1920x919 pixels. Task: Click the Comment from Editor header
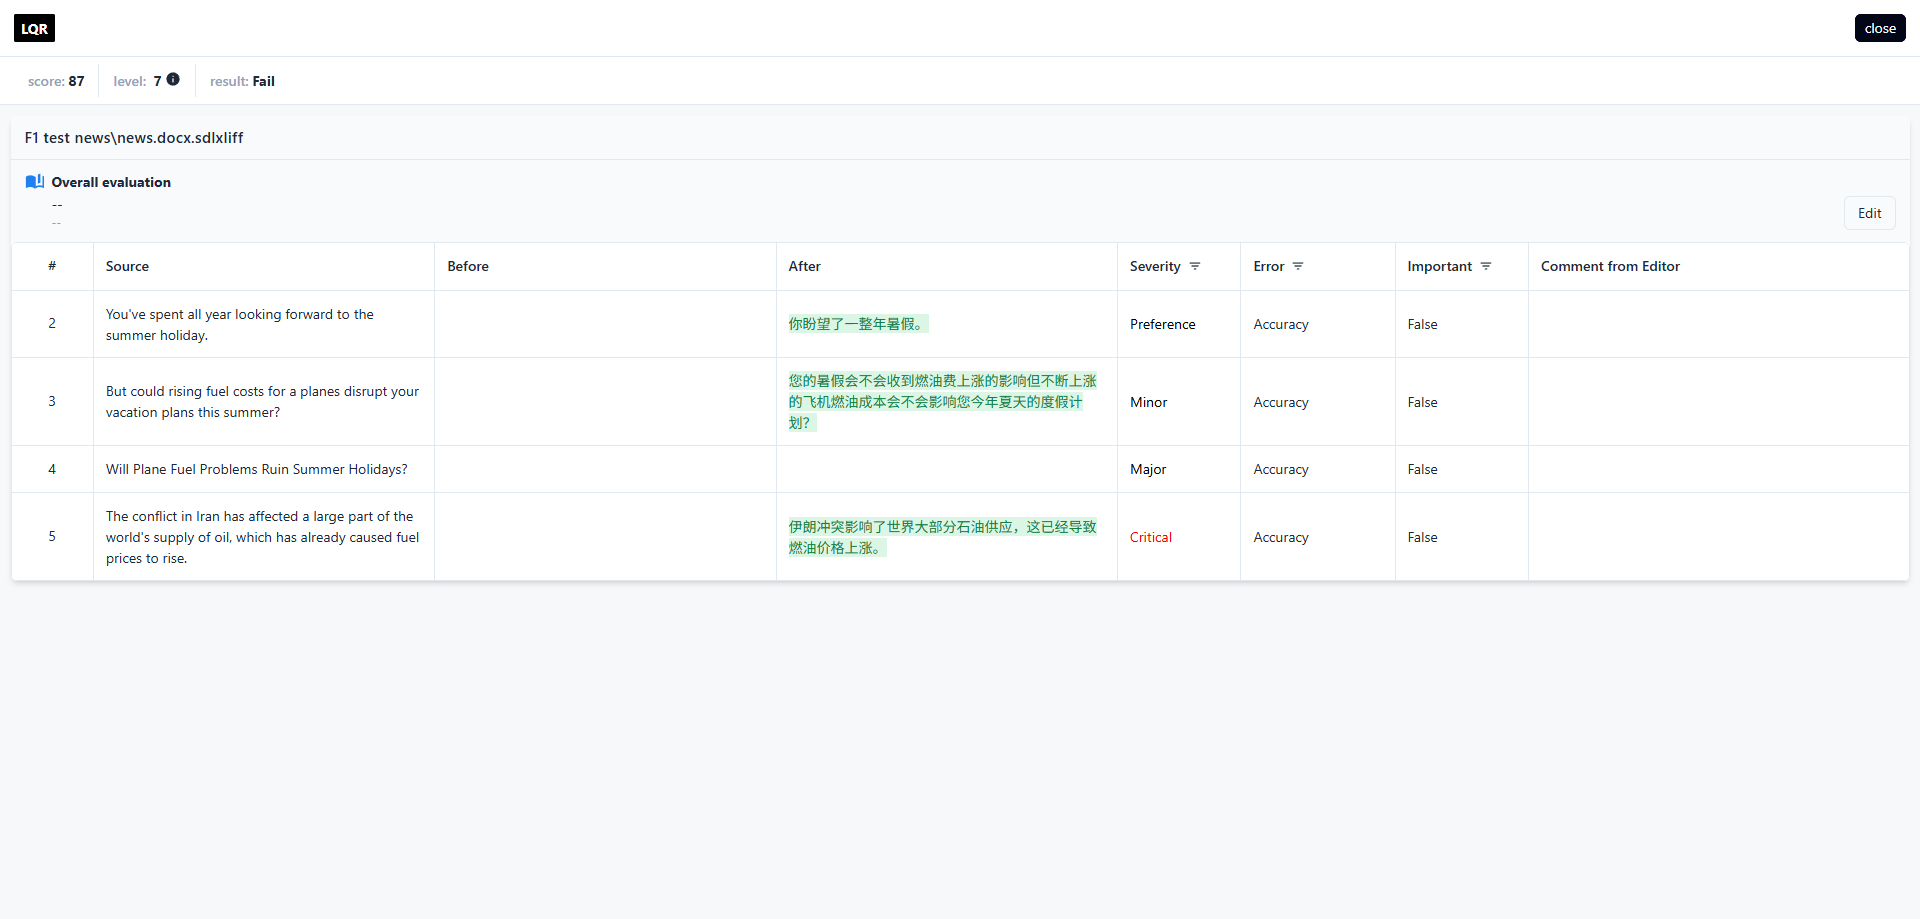coord(1610,266)
